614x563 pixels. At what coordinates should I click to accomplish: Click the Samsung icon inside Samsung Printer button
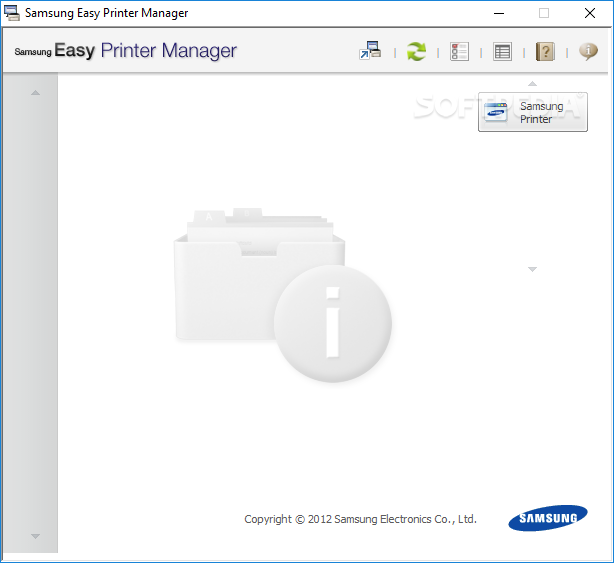click(496, 112)
